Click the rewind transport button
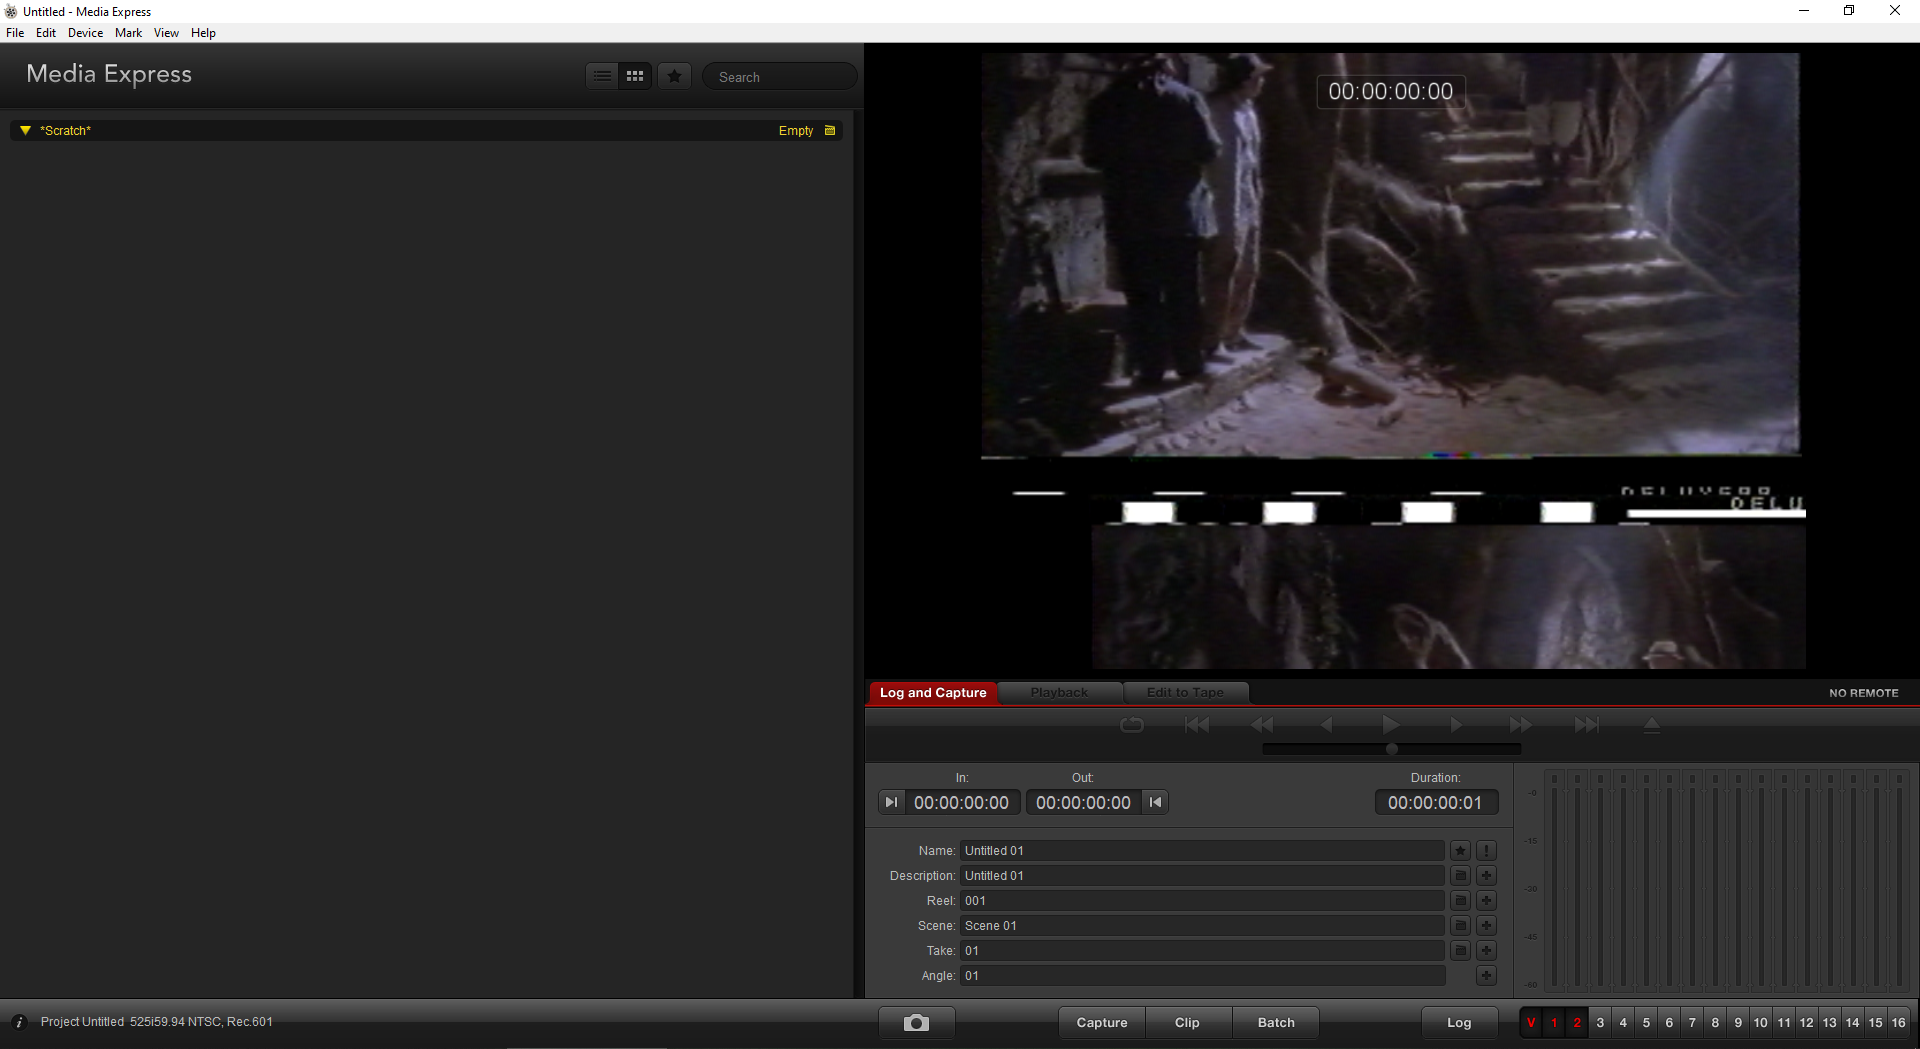 1262,725
